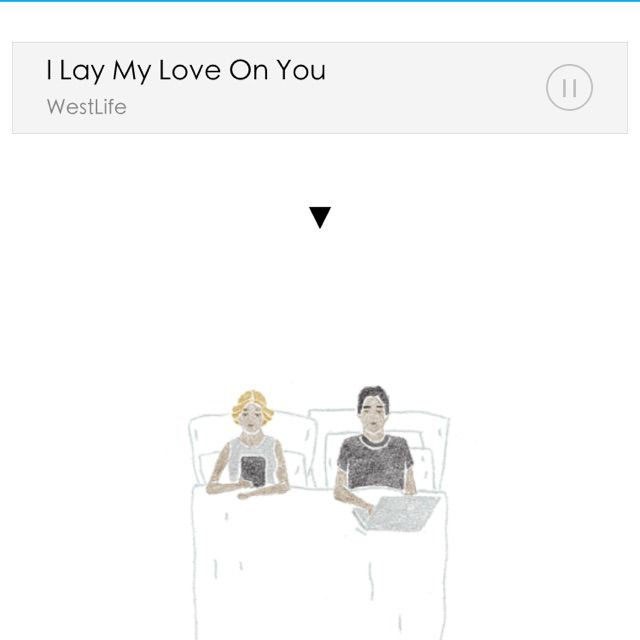Click the blue progress line at top

[x=320, y=1]
